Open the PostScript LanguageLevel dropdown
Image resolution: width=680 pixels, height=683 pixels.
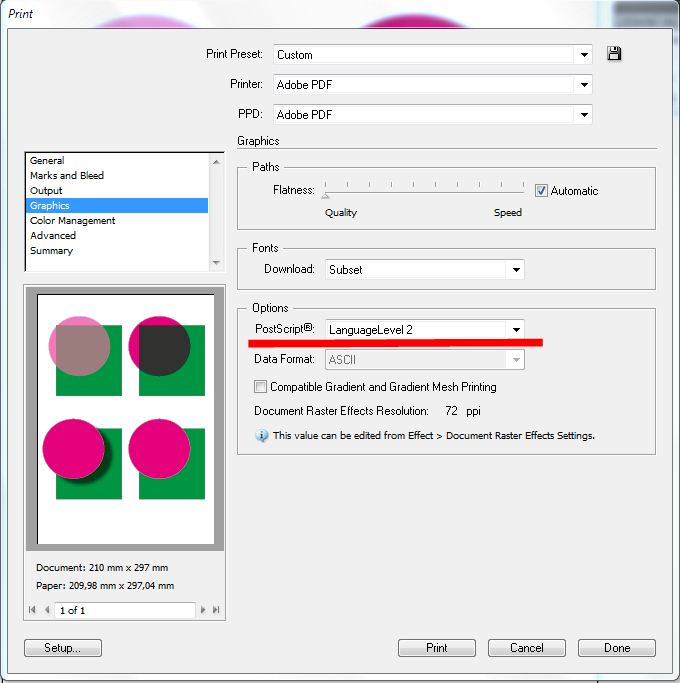pyautogui.click(x=425, y=330)
